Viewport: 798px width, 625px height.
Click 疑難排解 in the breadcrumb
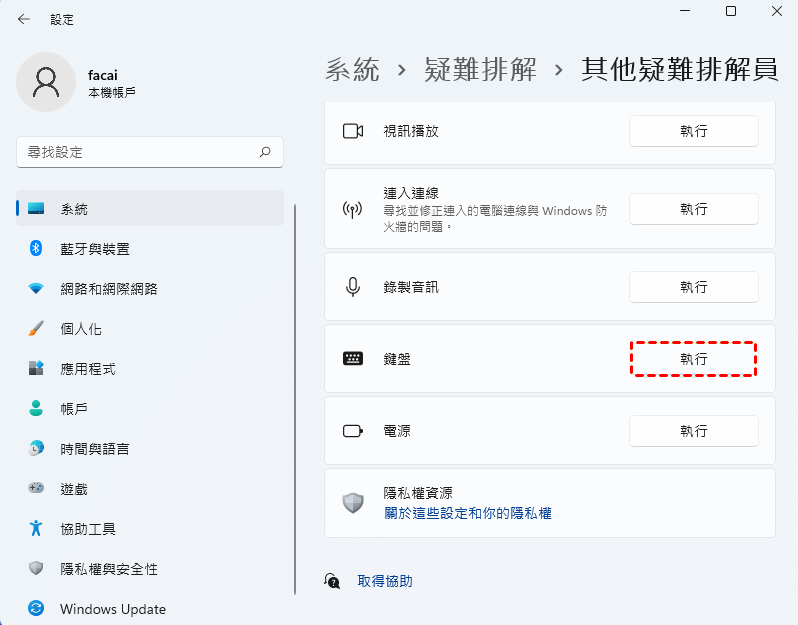coord(480,69)
